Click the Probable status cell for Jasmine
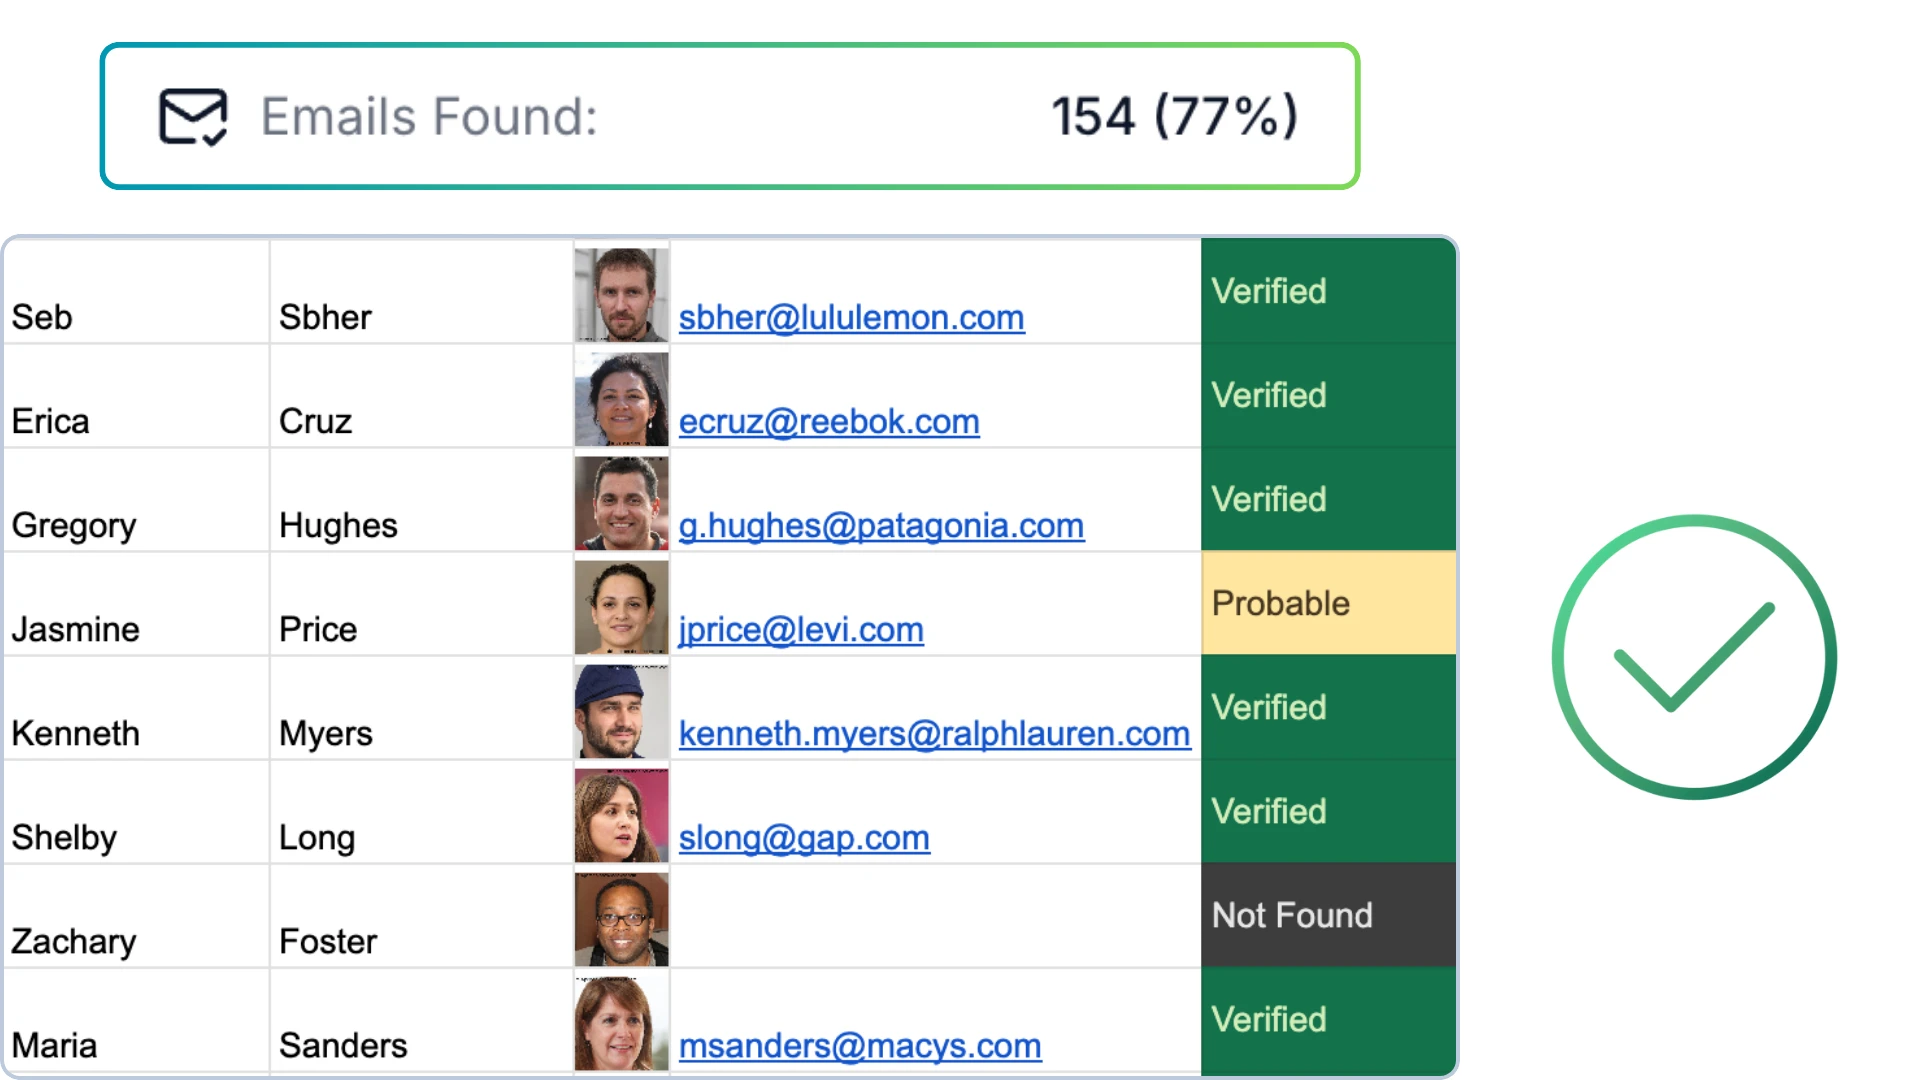 click(x=1328, y=603)
